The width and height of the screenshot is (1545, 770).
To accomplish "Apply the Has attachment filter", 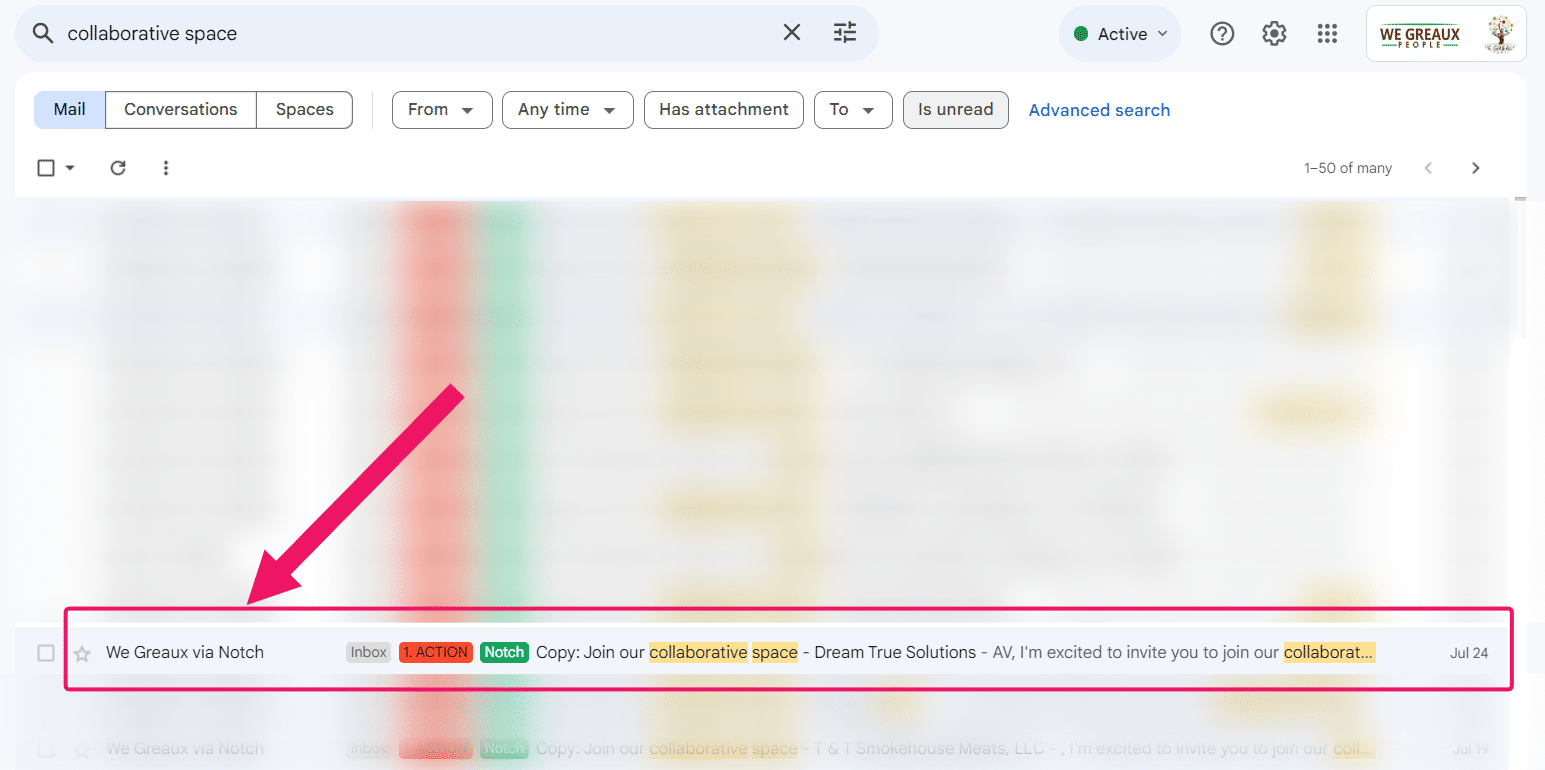I will 723,110.
